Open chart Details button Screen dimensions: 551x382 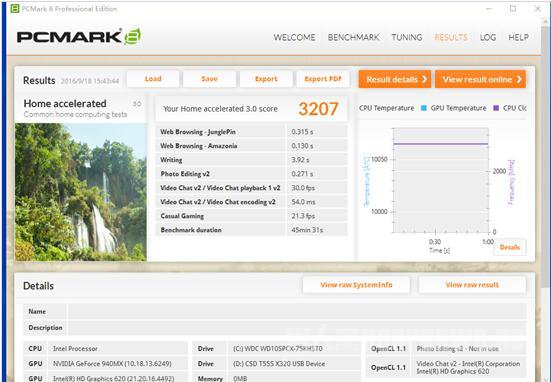[x=510, y=247]
